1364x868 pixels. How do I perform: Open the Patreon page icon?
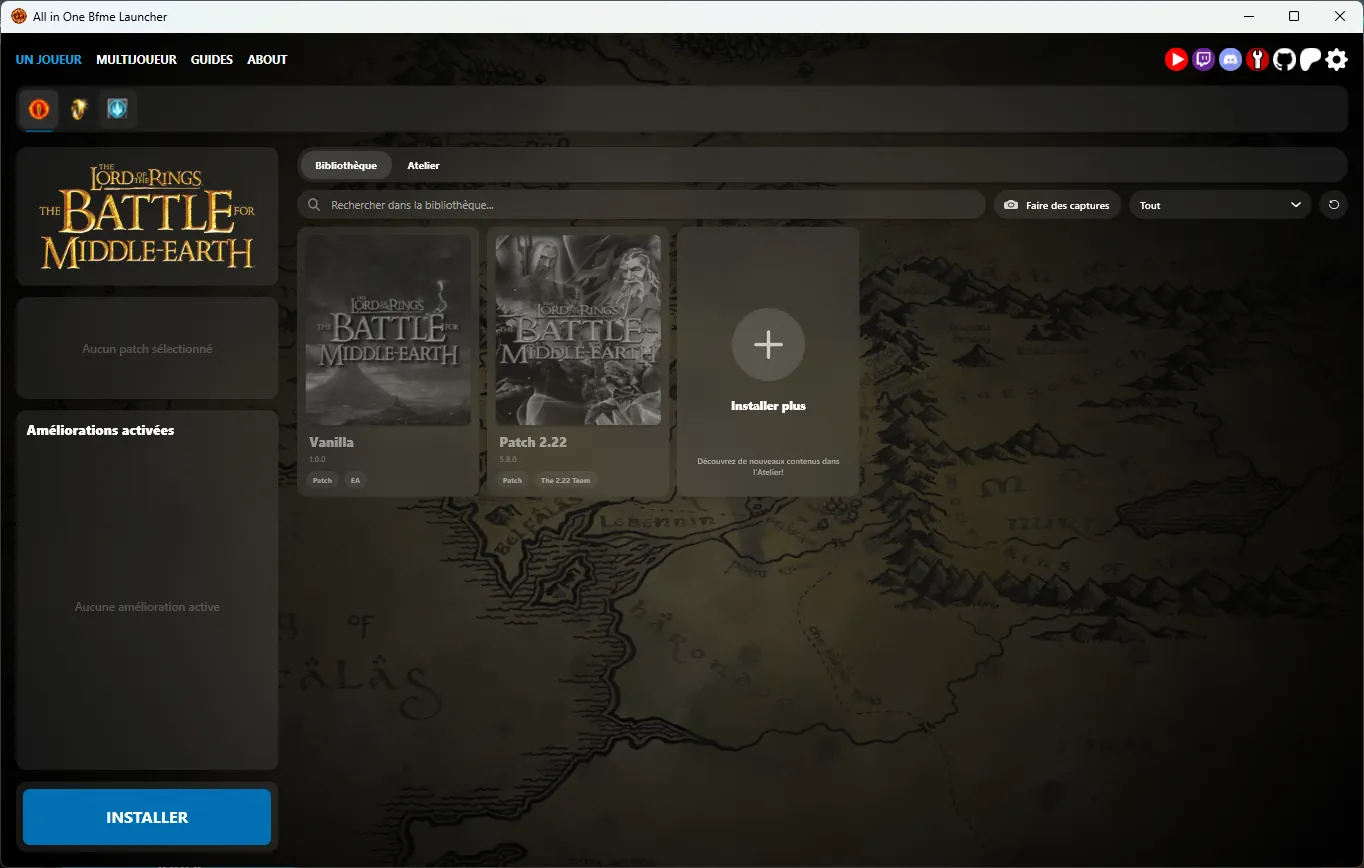1310,60
